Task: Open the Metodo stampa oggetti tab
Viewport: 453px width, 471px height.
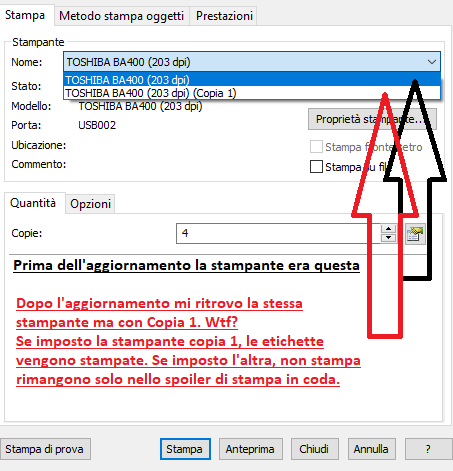Action: [x=122, y=16]
